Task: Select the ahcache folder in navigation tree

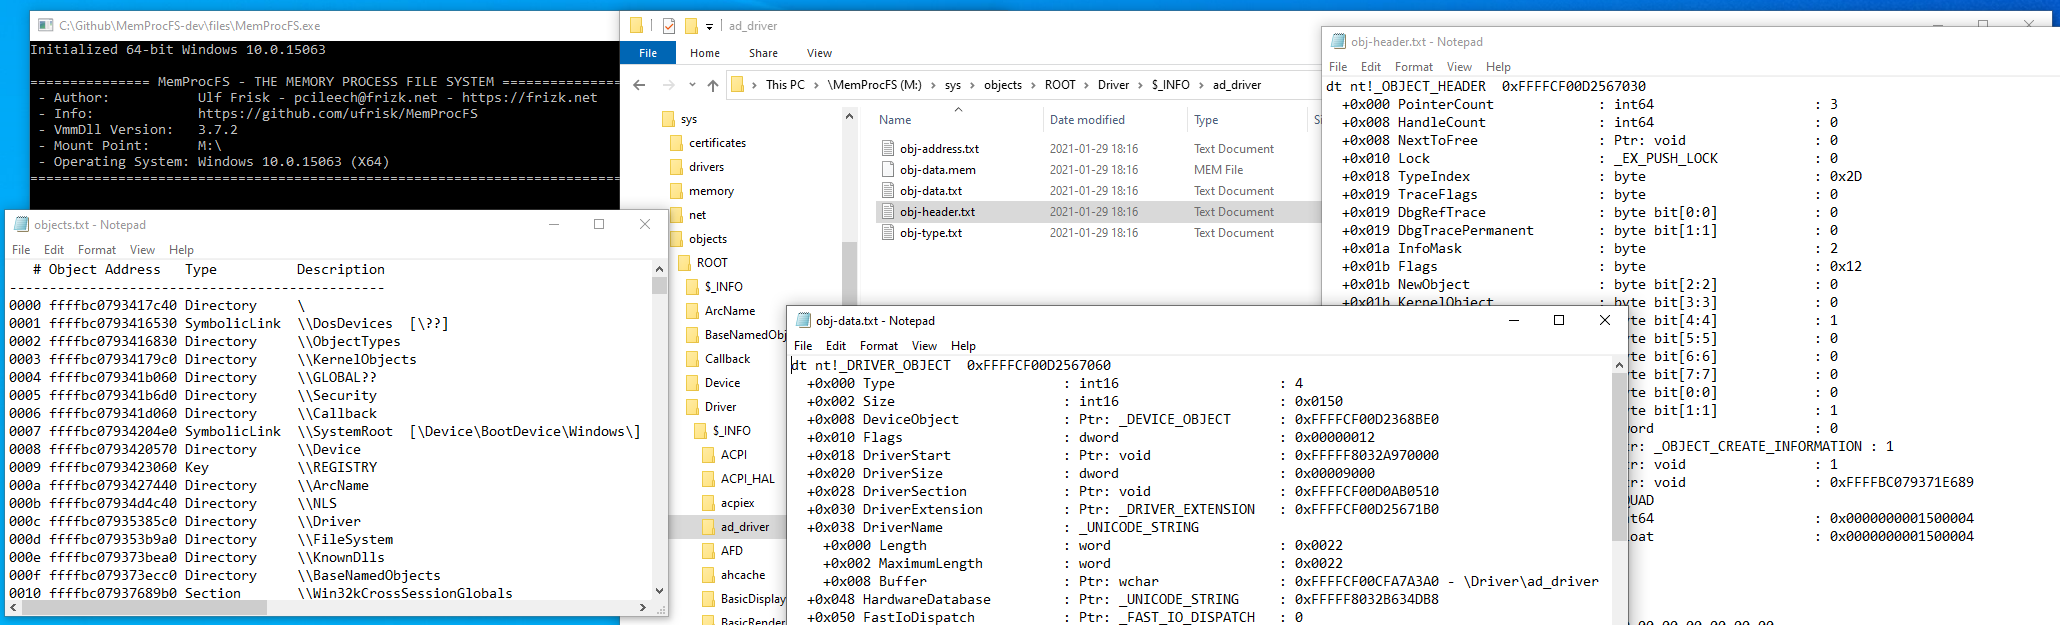Action: pos(742,575)
